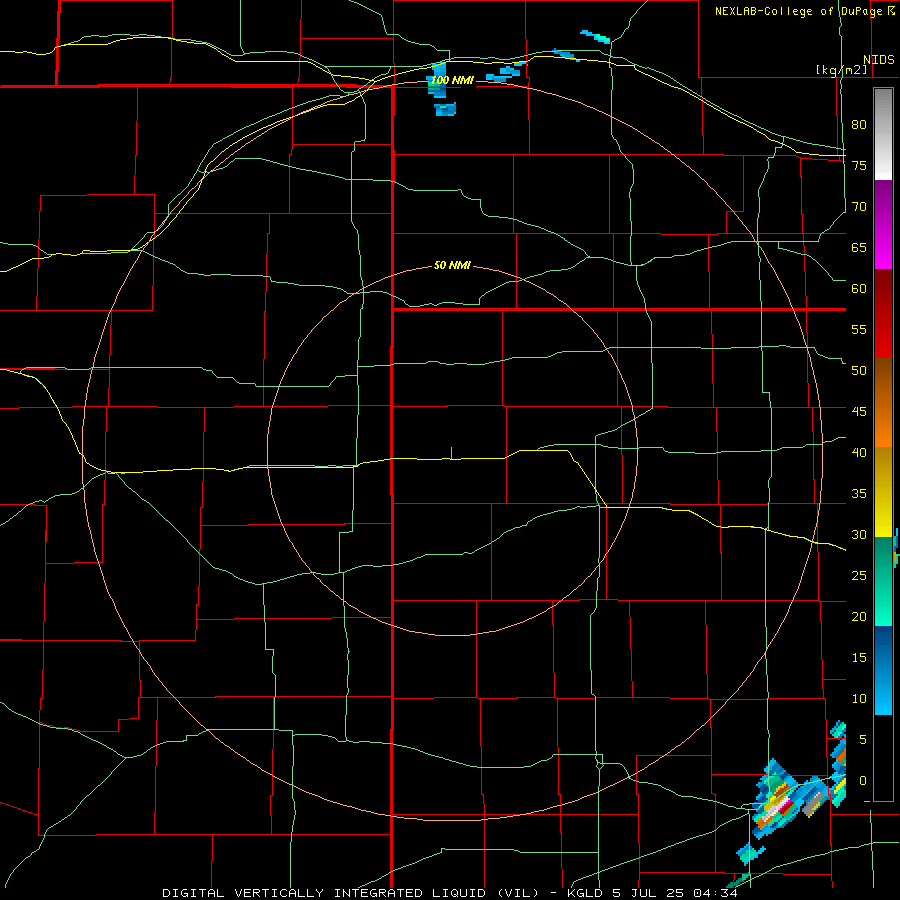Pick the teal green color bar segment
The width and height of the screenshot is (900, 900).
[x=883, y=581]
